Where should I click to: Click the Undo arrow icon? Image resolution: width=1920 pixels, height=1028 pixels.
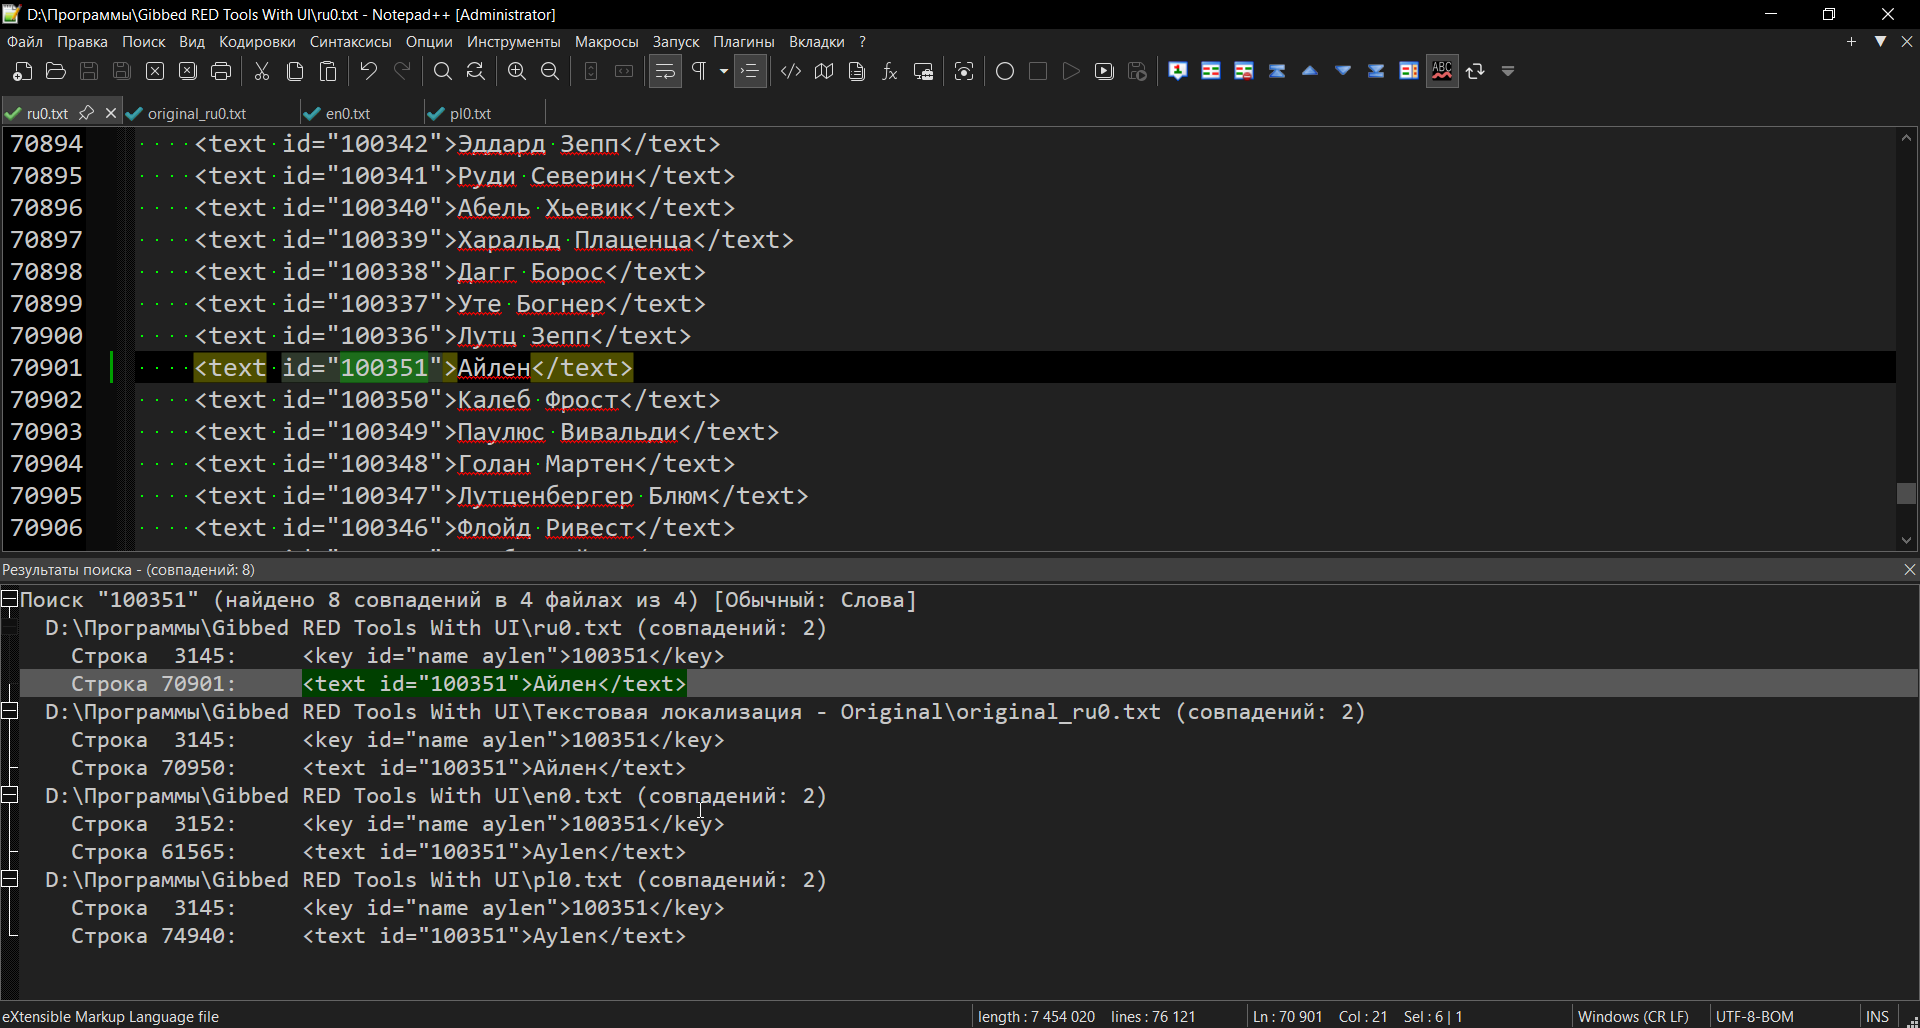pyautogui.click(x=369, y=71)
